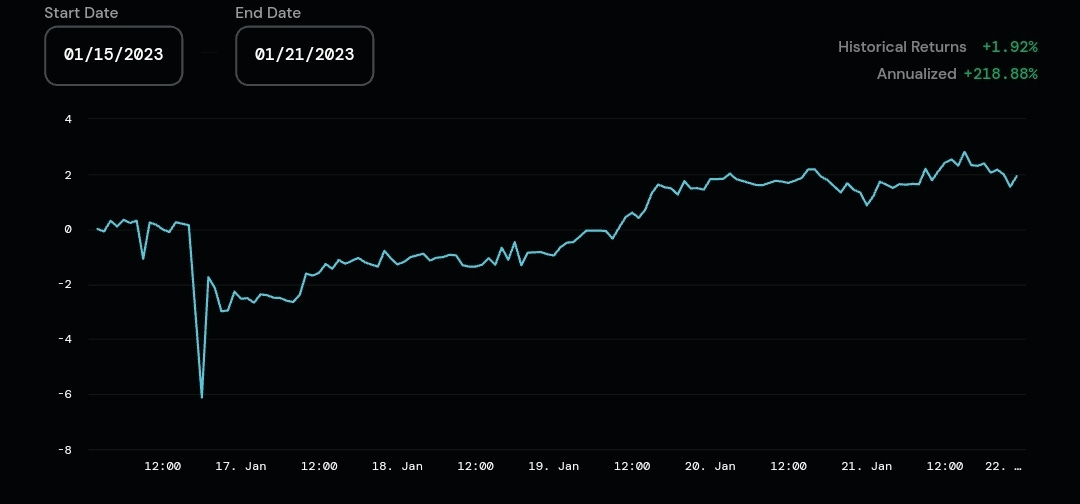The height and width of the screenshot is (504, 1080).
Task: Select the '18. Jan' x-axis label
Action: (x=397, y=466)
